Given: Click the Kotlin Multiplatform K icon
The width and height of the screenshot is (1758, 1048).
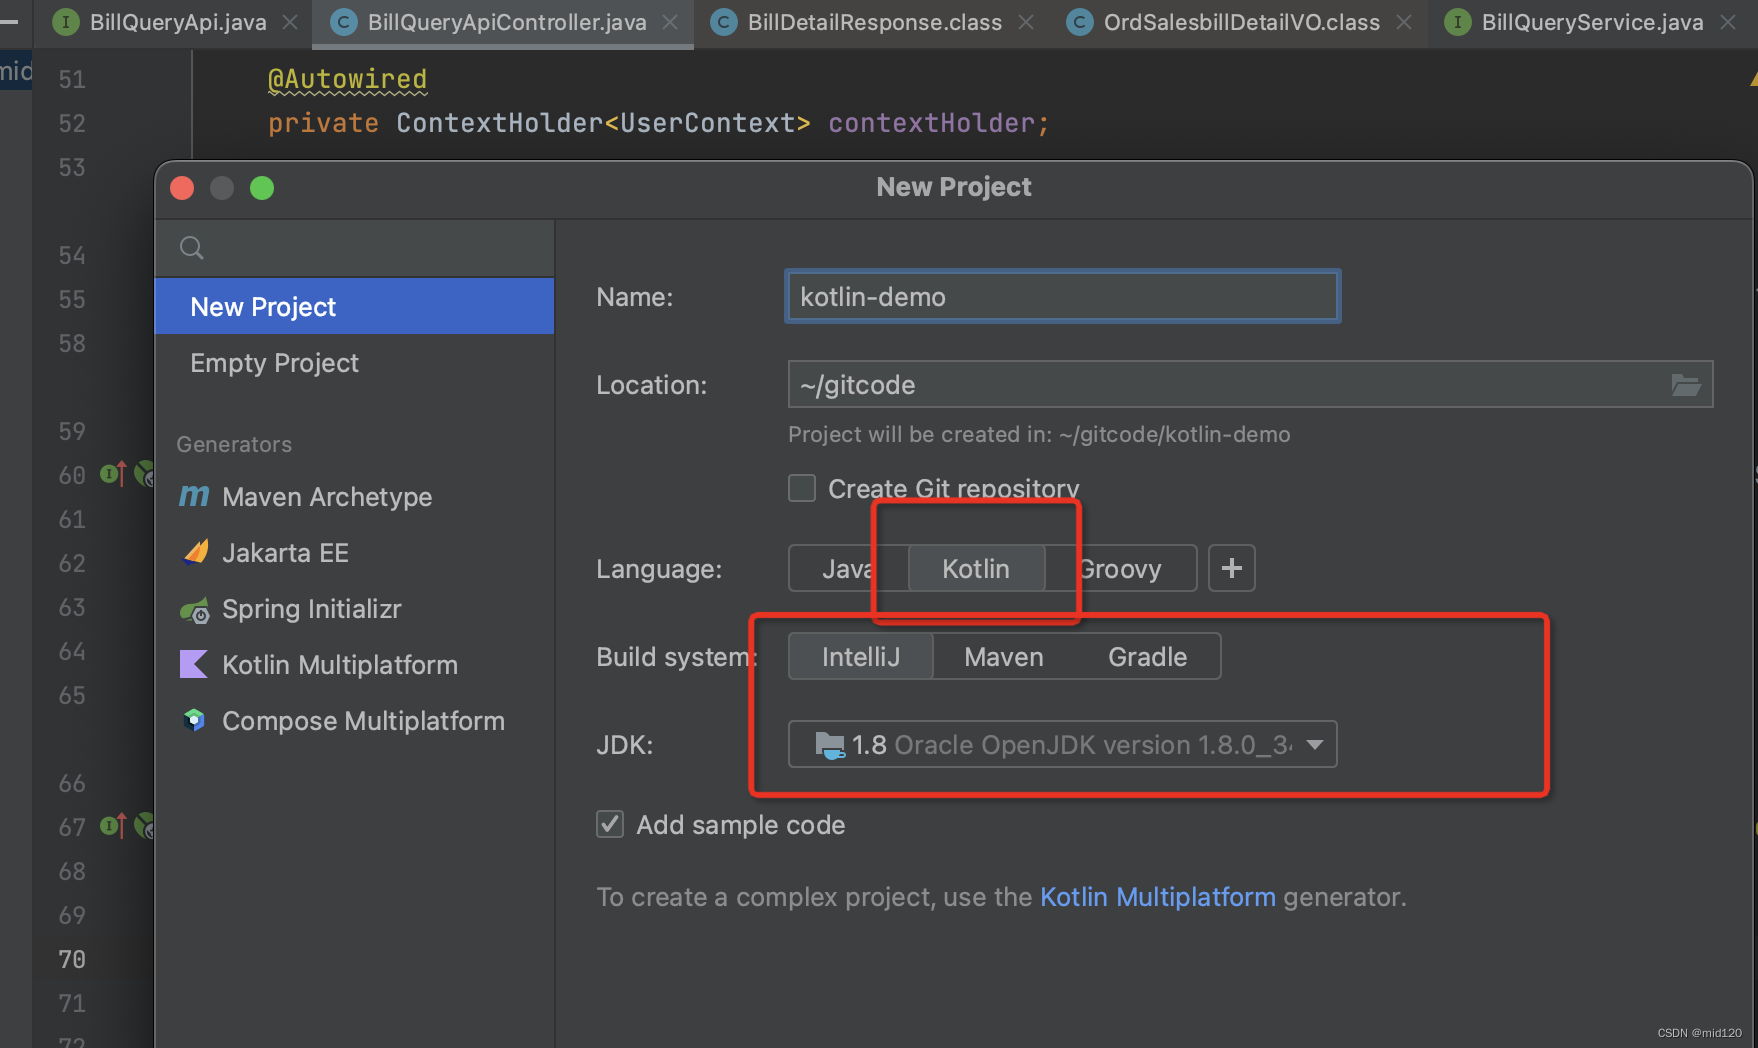Looking at the screenshot, I should pos(194,664).
